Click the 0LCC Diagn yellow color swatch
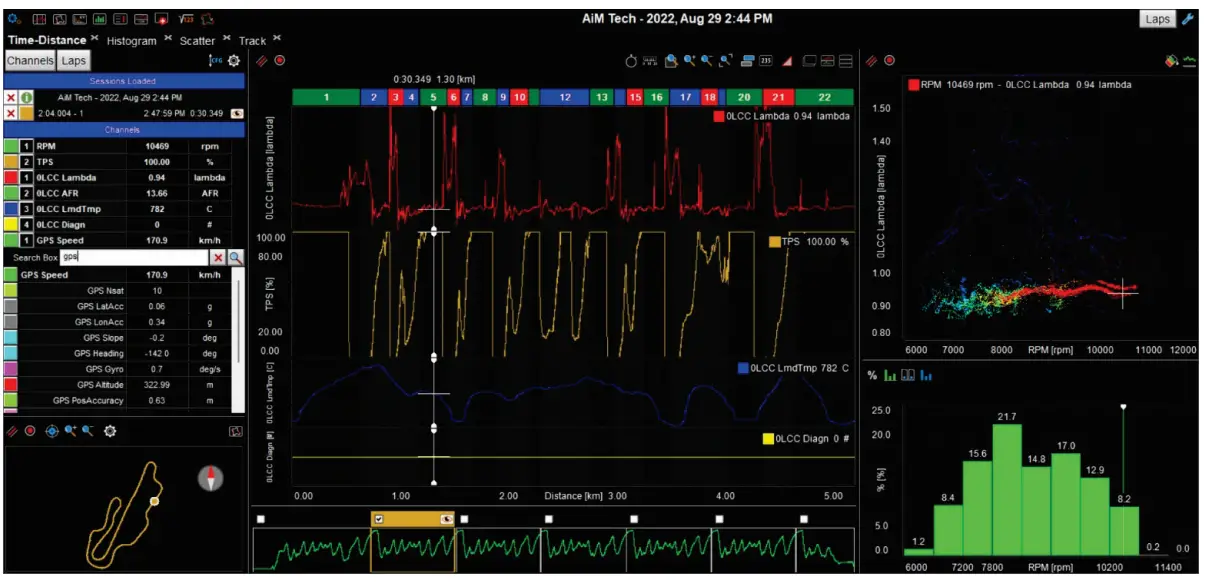Screen dimensions: 1205x582 click(11, 225)
